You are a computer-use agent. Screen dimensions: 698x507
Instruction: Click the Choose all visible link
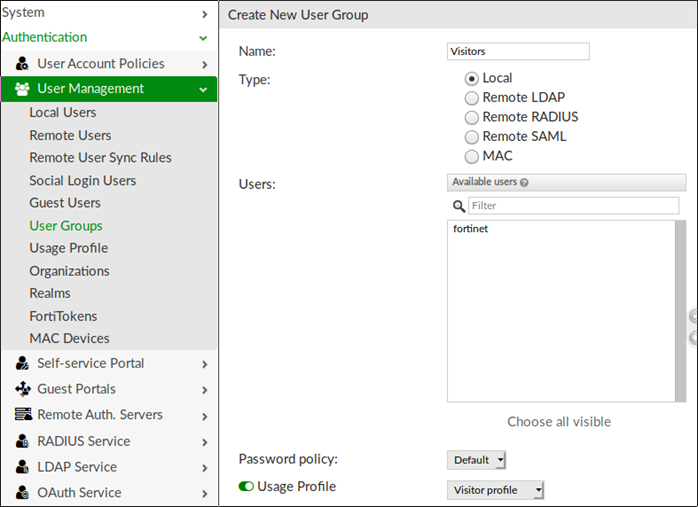click(x=559, y=421)
